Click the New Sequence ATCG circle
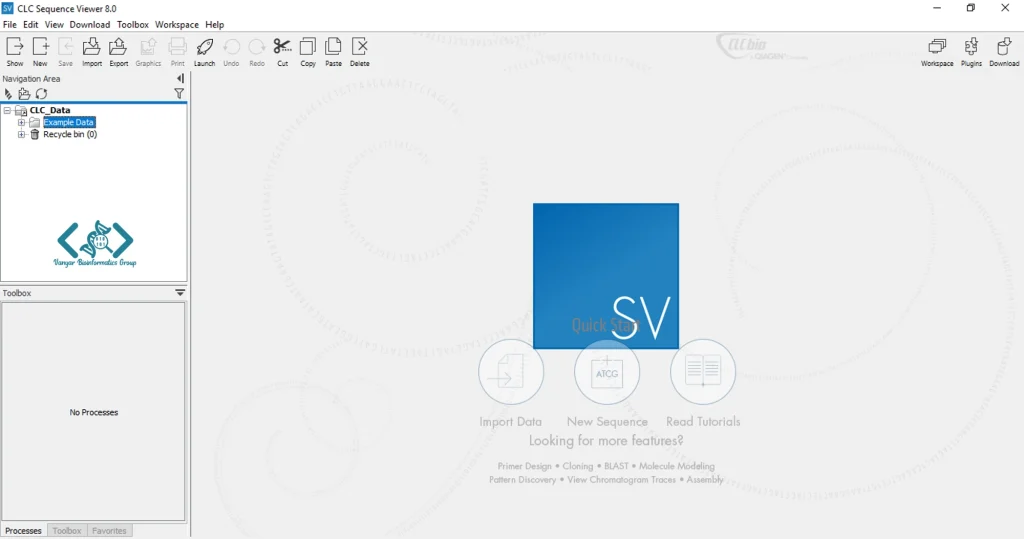Screen dimensions: 1024x539 click(607, 372)
